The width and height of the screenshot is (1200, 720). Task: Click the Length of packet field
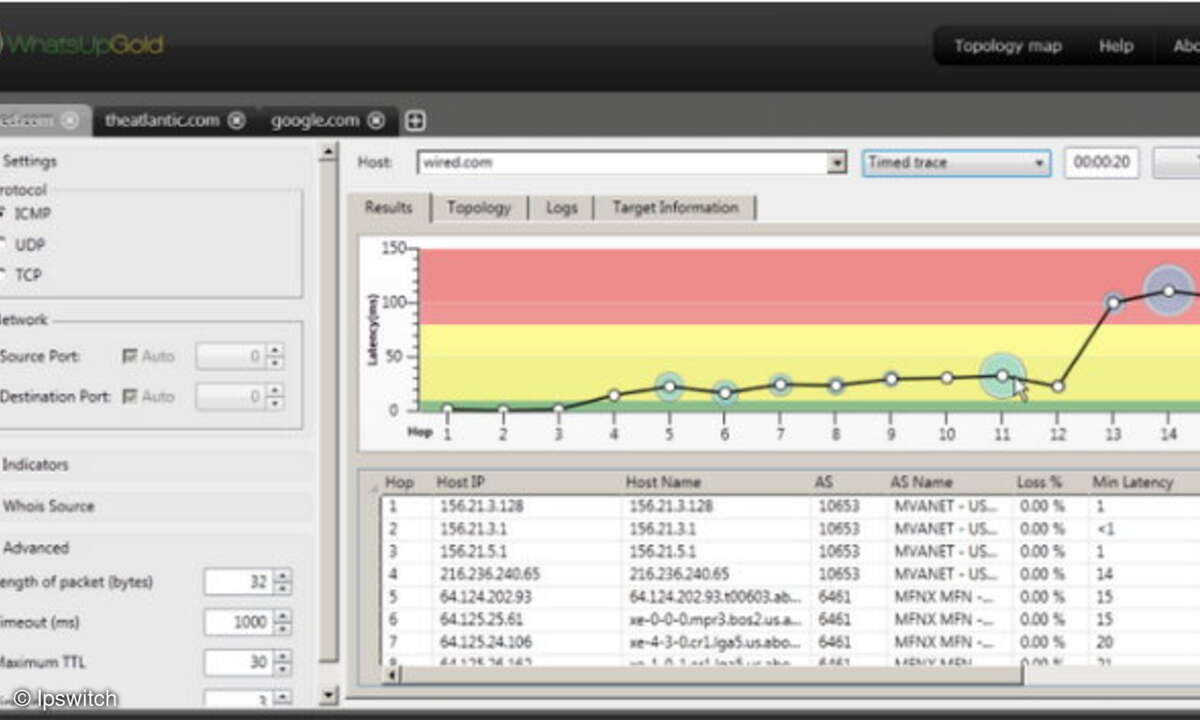pos(238,581)
